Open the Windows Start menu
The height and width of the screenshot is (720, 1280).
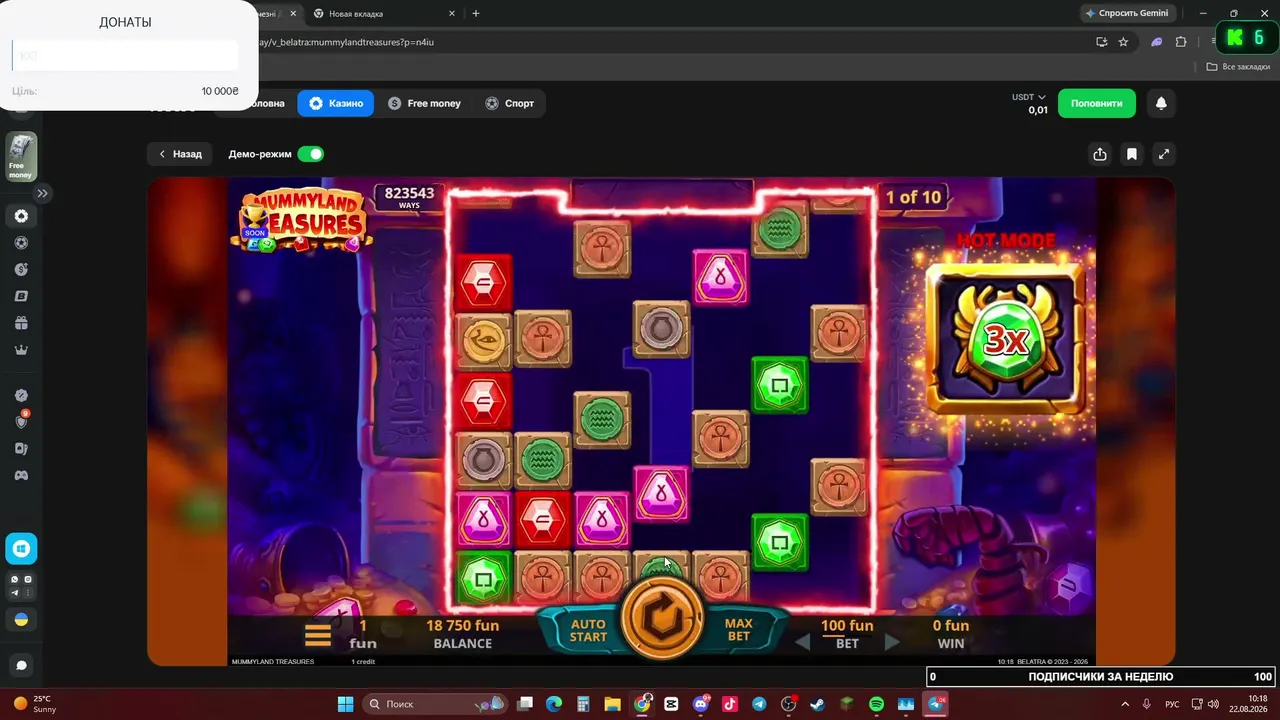click(x=345, y=704)
